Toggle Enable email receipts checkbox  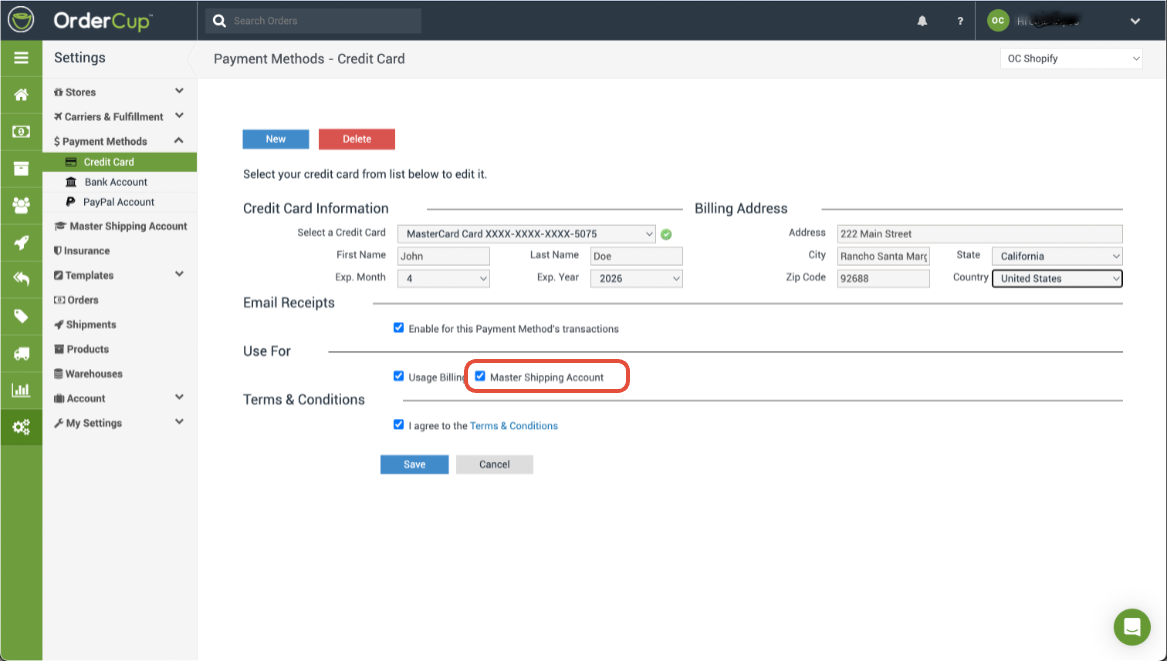(399, 328)
